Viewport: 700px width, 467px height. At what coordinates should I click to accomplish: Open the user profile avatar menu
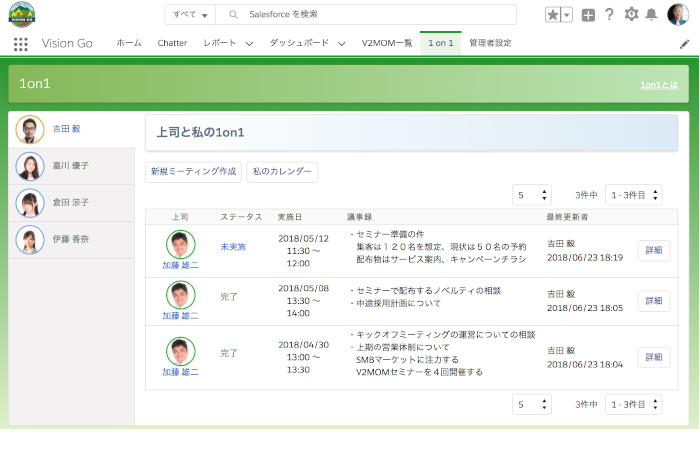tap(678, 15)
